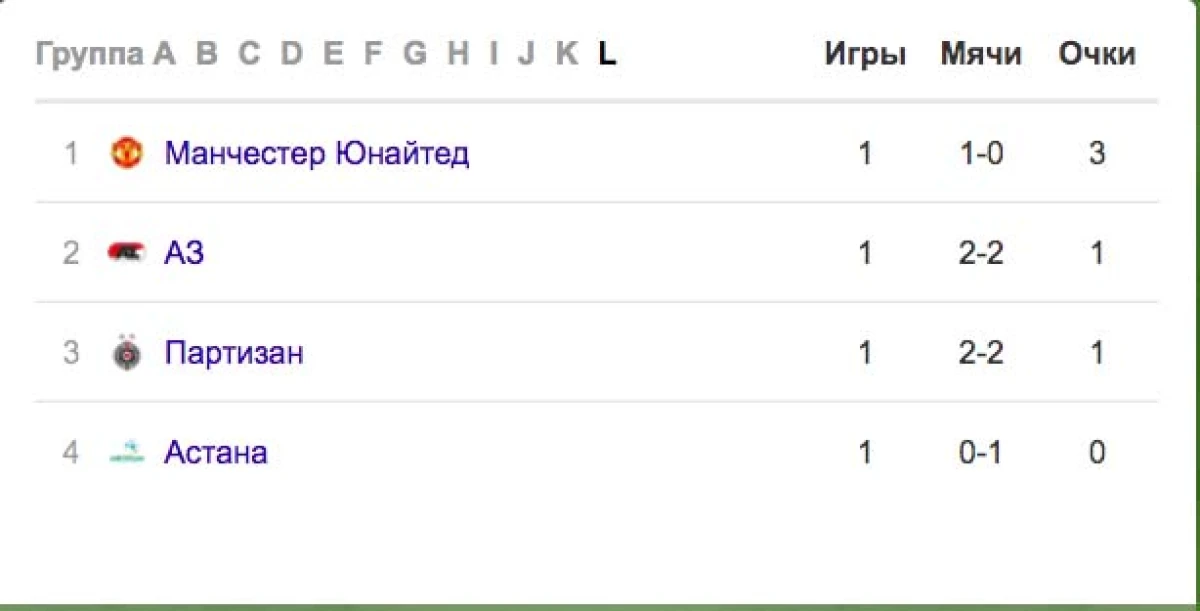The image size is (1200, 611).
Task: Click the Manchester United club crest
Action: pos(126,153)
